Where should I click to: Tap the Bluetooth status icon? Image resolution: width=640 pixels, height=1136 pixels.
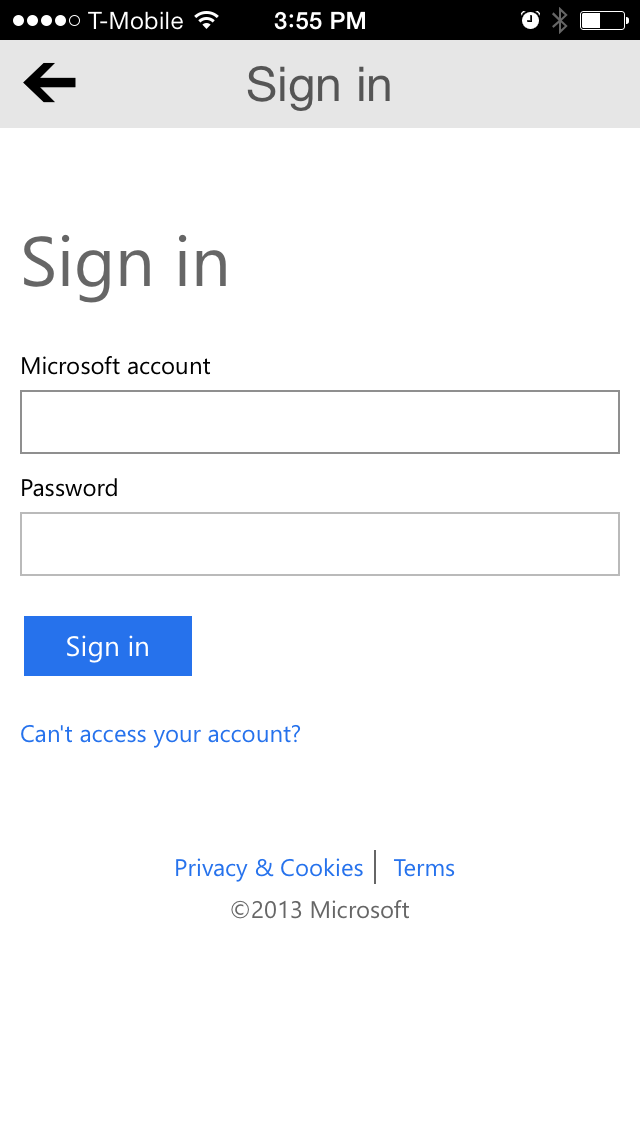coord(560,20)
